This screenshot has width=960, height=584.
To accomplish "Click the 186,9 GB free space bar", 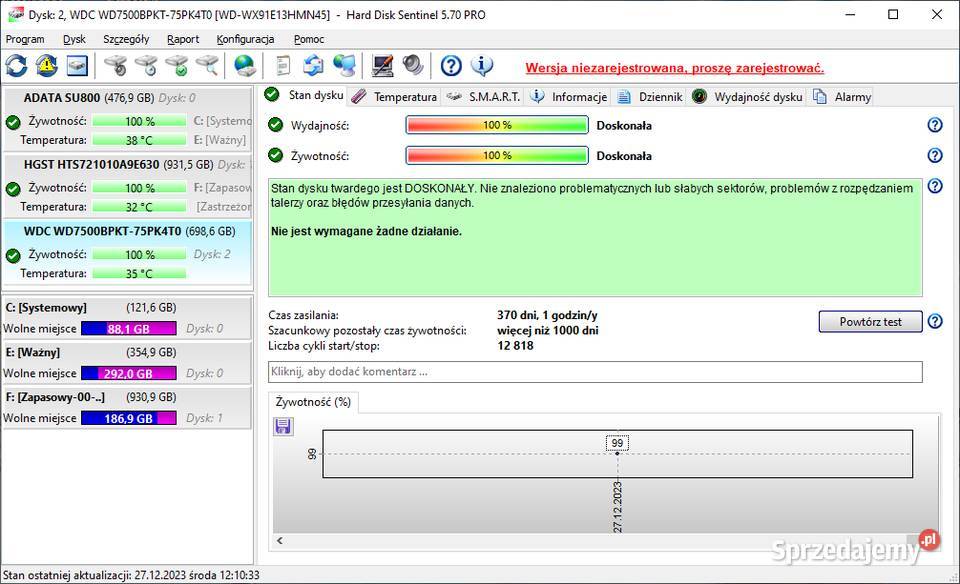I will pos(129,418).
